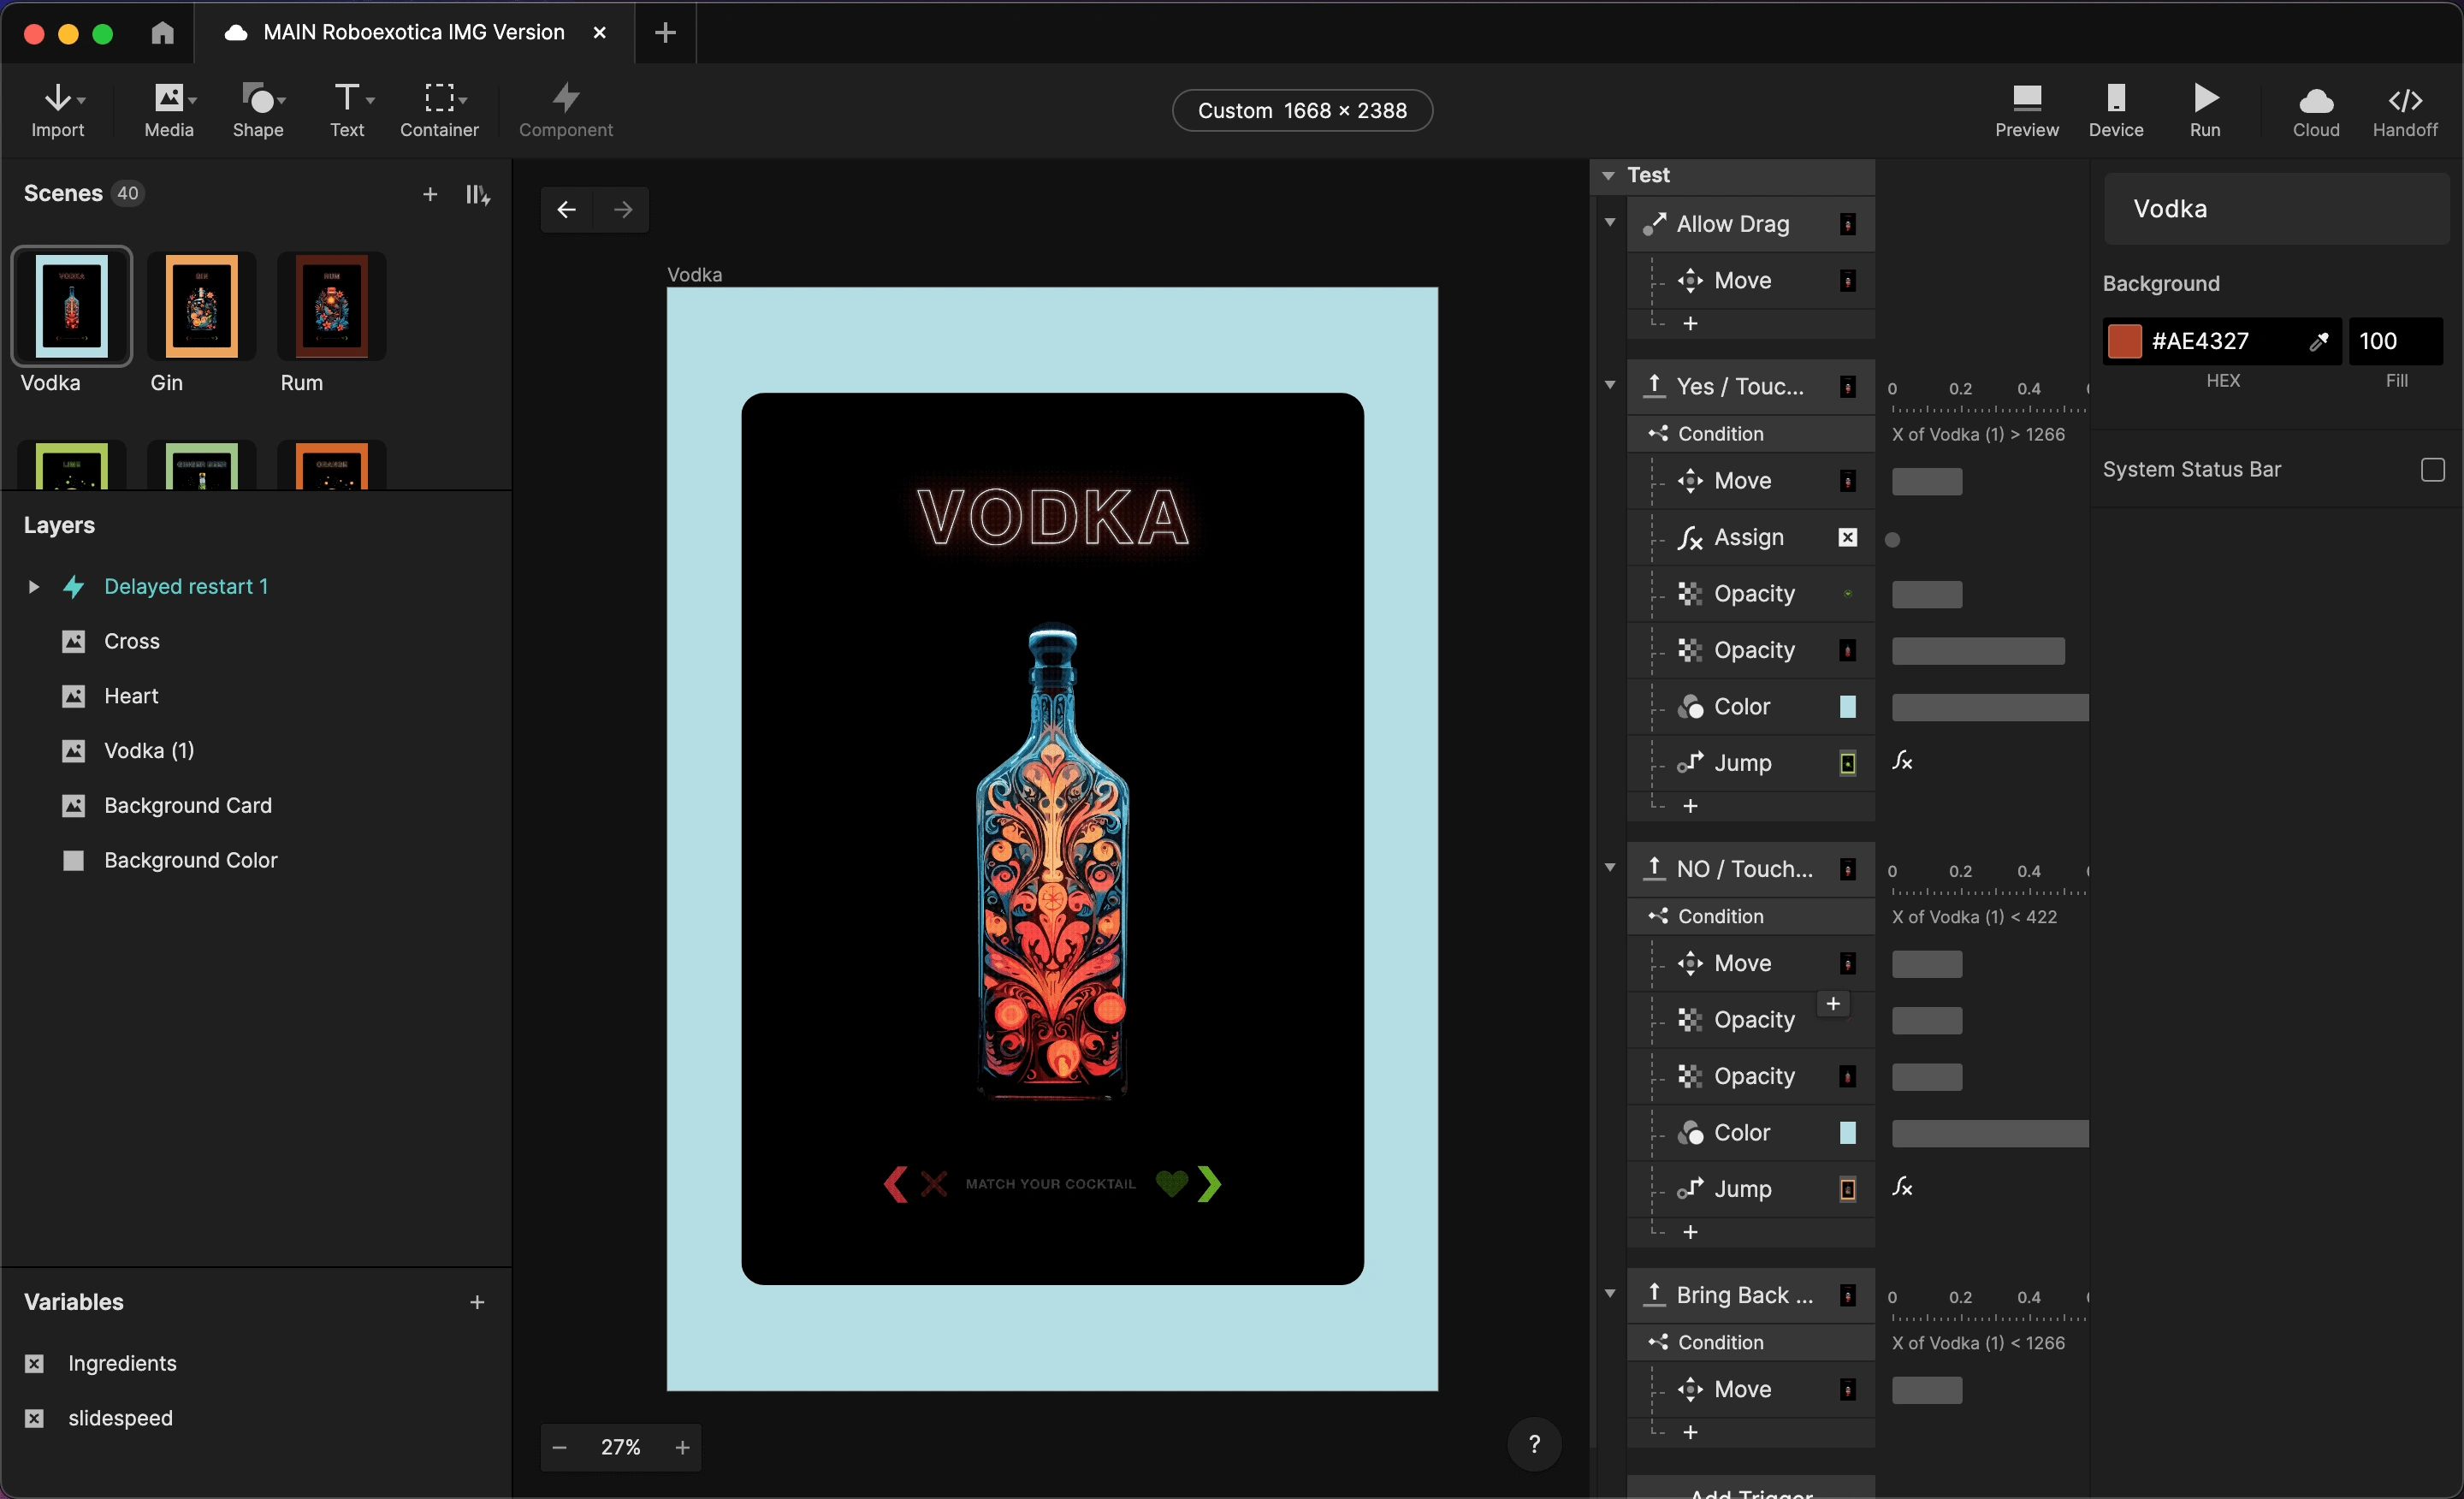
Task: Collapse the NO / Touch trigger
Action: pyautogui.click(x=1610, y=867)
